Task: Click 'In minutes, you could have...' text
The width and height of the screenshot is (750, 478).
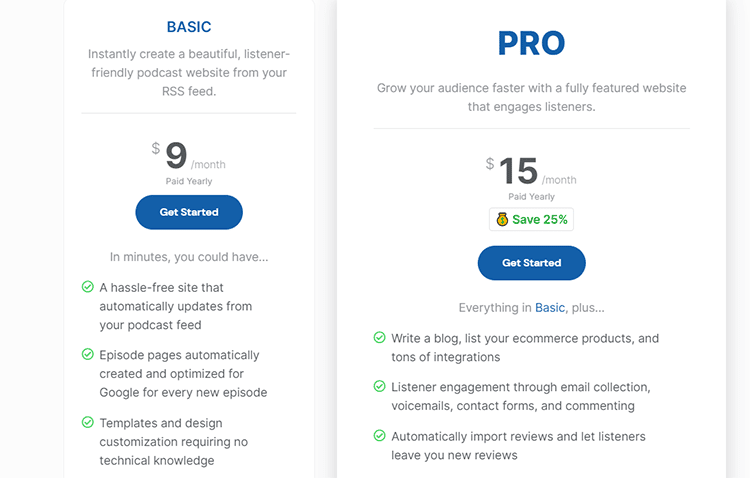Action: pyautogui.click(x=189, y=257)
